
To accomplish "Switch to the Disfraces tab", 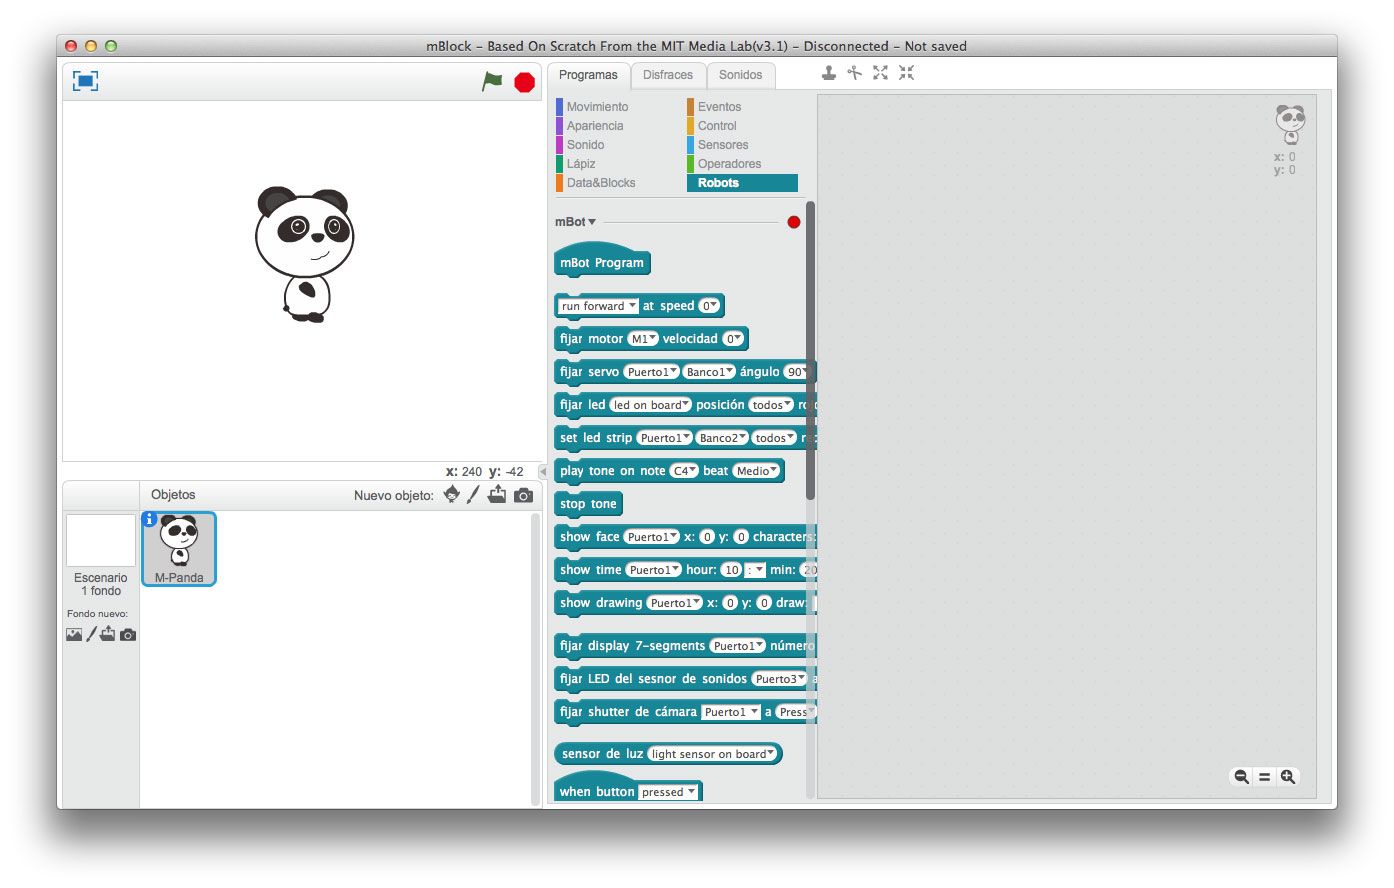I will pyautogui.click(x=668, y=75).
